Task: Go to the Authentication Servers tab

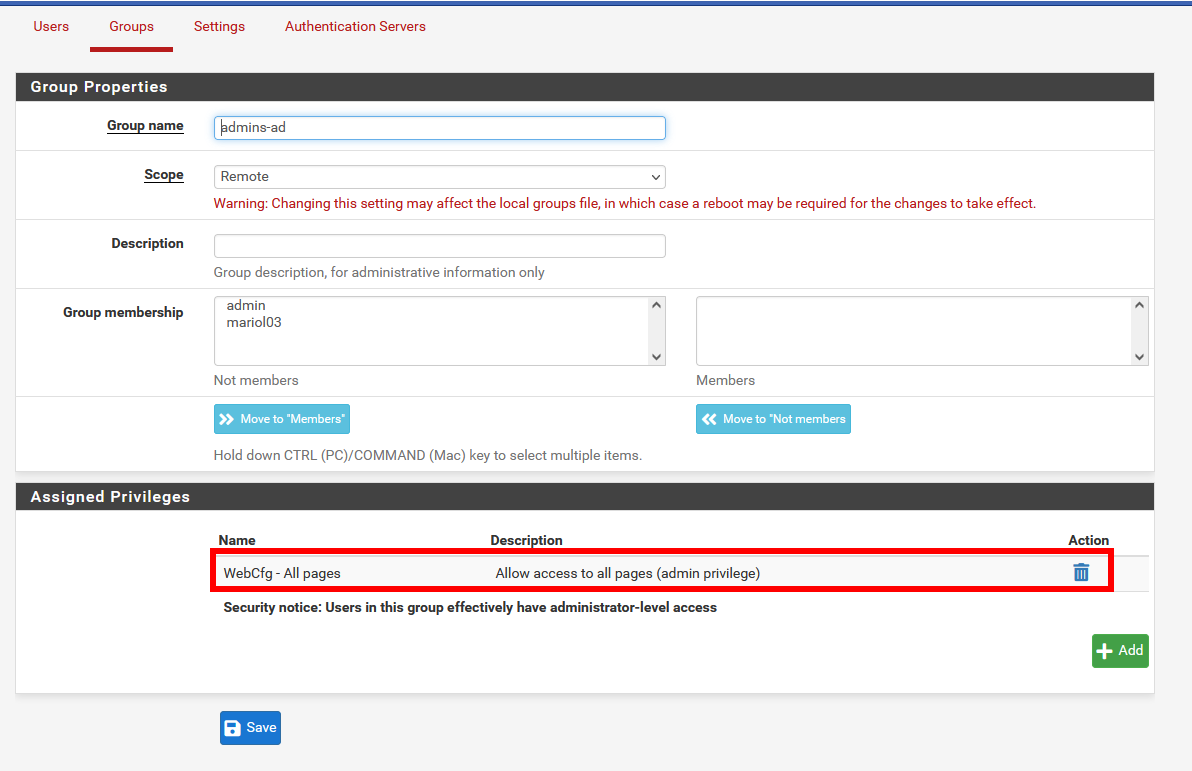Action: point(355,27)
